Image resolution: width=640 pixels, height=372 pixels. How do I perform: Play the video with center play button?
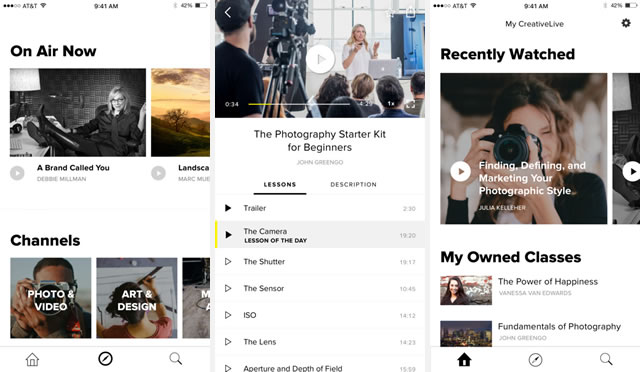tap(320, 59)
